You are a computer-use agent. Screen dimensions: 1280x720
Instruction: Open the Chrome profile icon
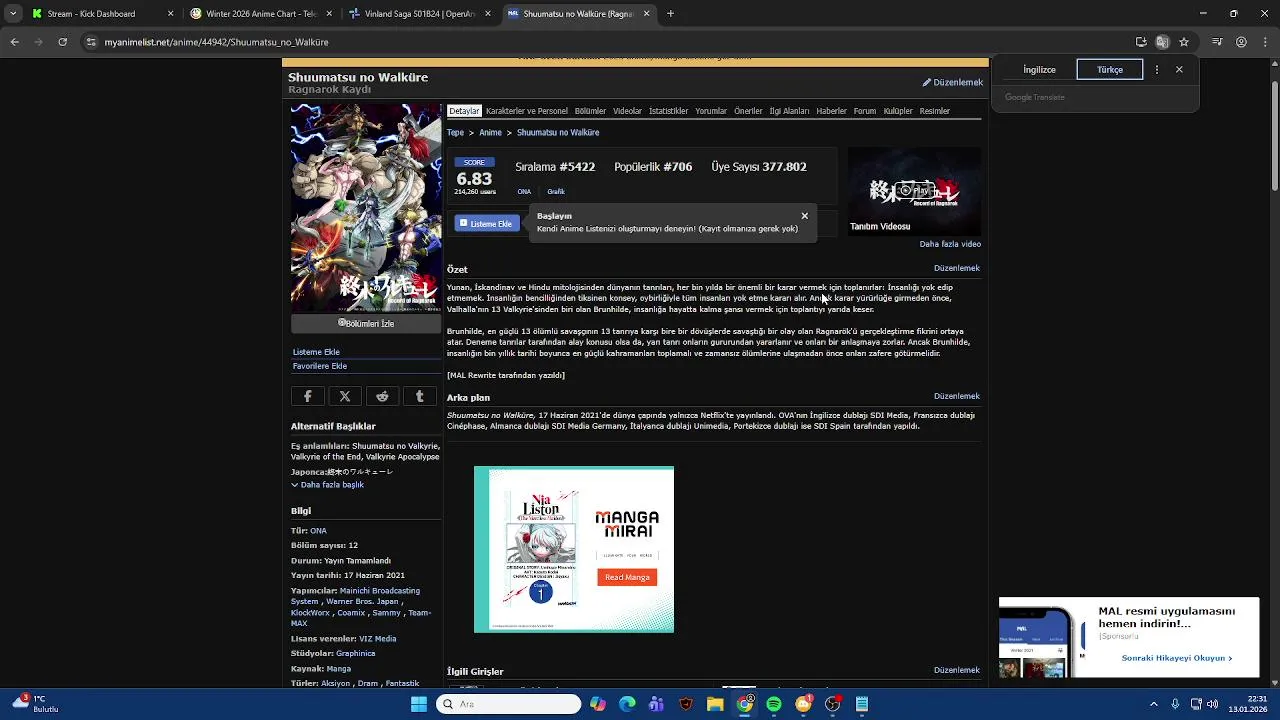1241,42
